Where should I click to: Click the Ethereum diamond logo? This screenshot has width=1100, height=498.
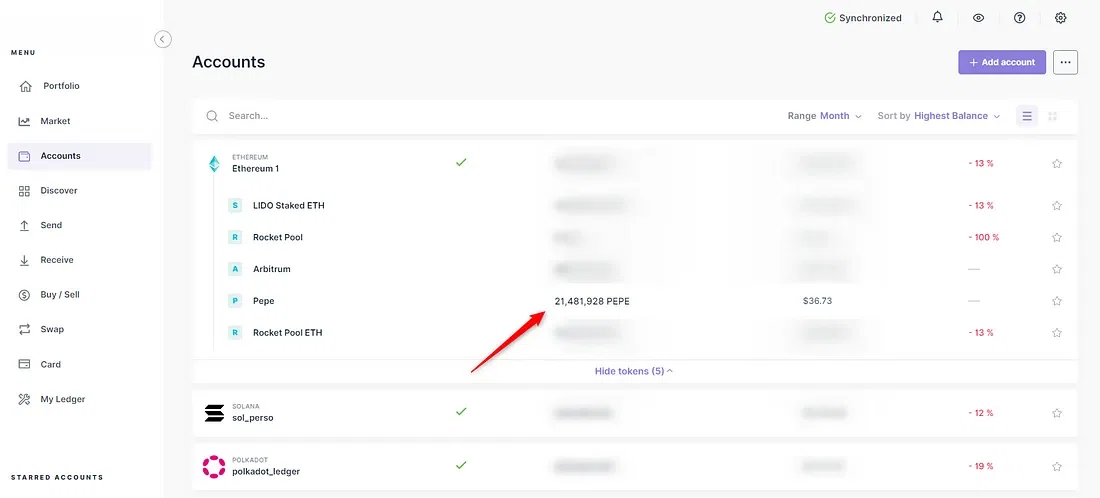pos(214,163)
